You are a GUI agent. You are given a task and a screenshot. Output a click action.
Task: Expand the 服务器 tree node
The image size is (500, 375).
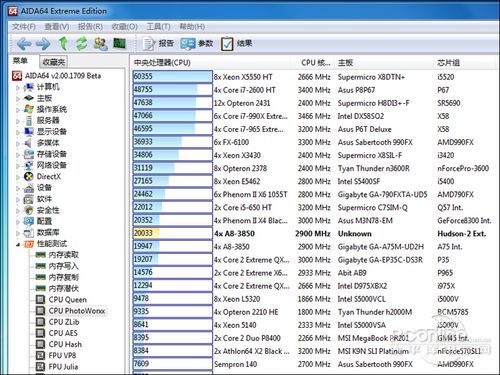(x=18, y=121)
